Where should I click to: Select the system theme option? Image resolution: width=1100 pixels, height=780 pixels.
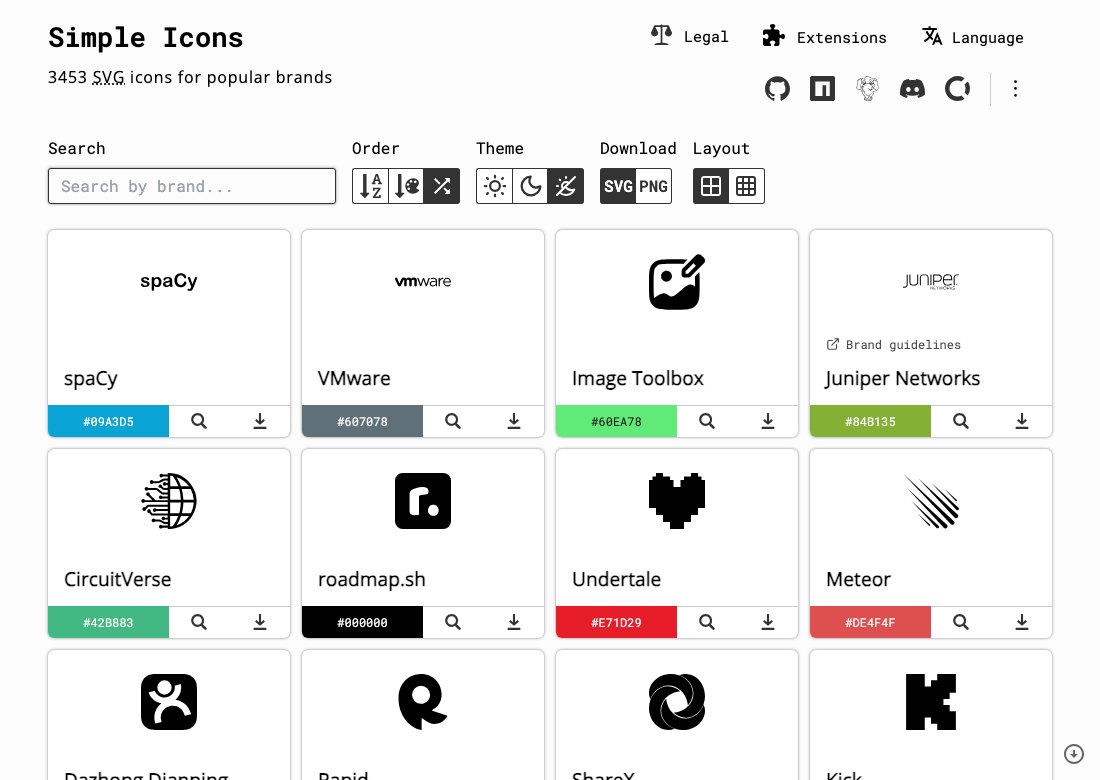pyautogui.click(x=566, y=186)
